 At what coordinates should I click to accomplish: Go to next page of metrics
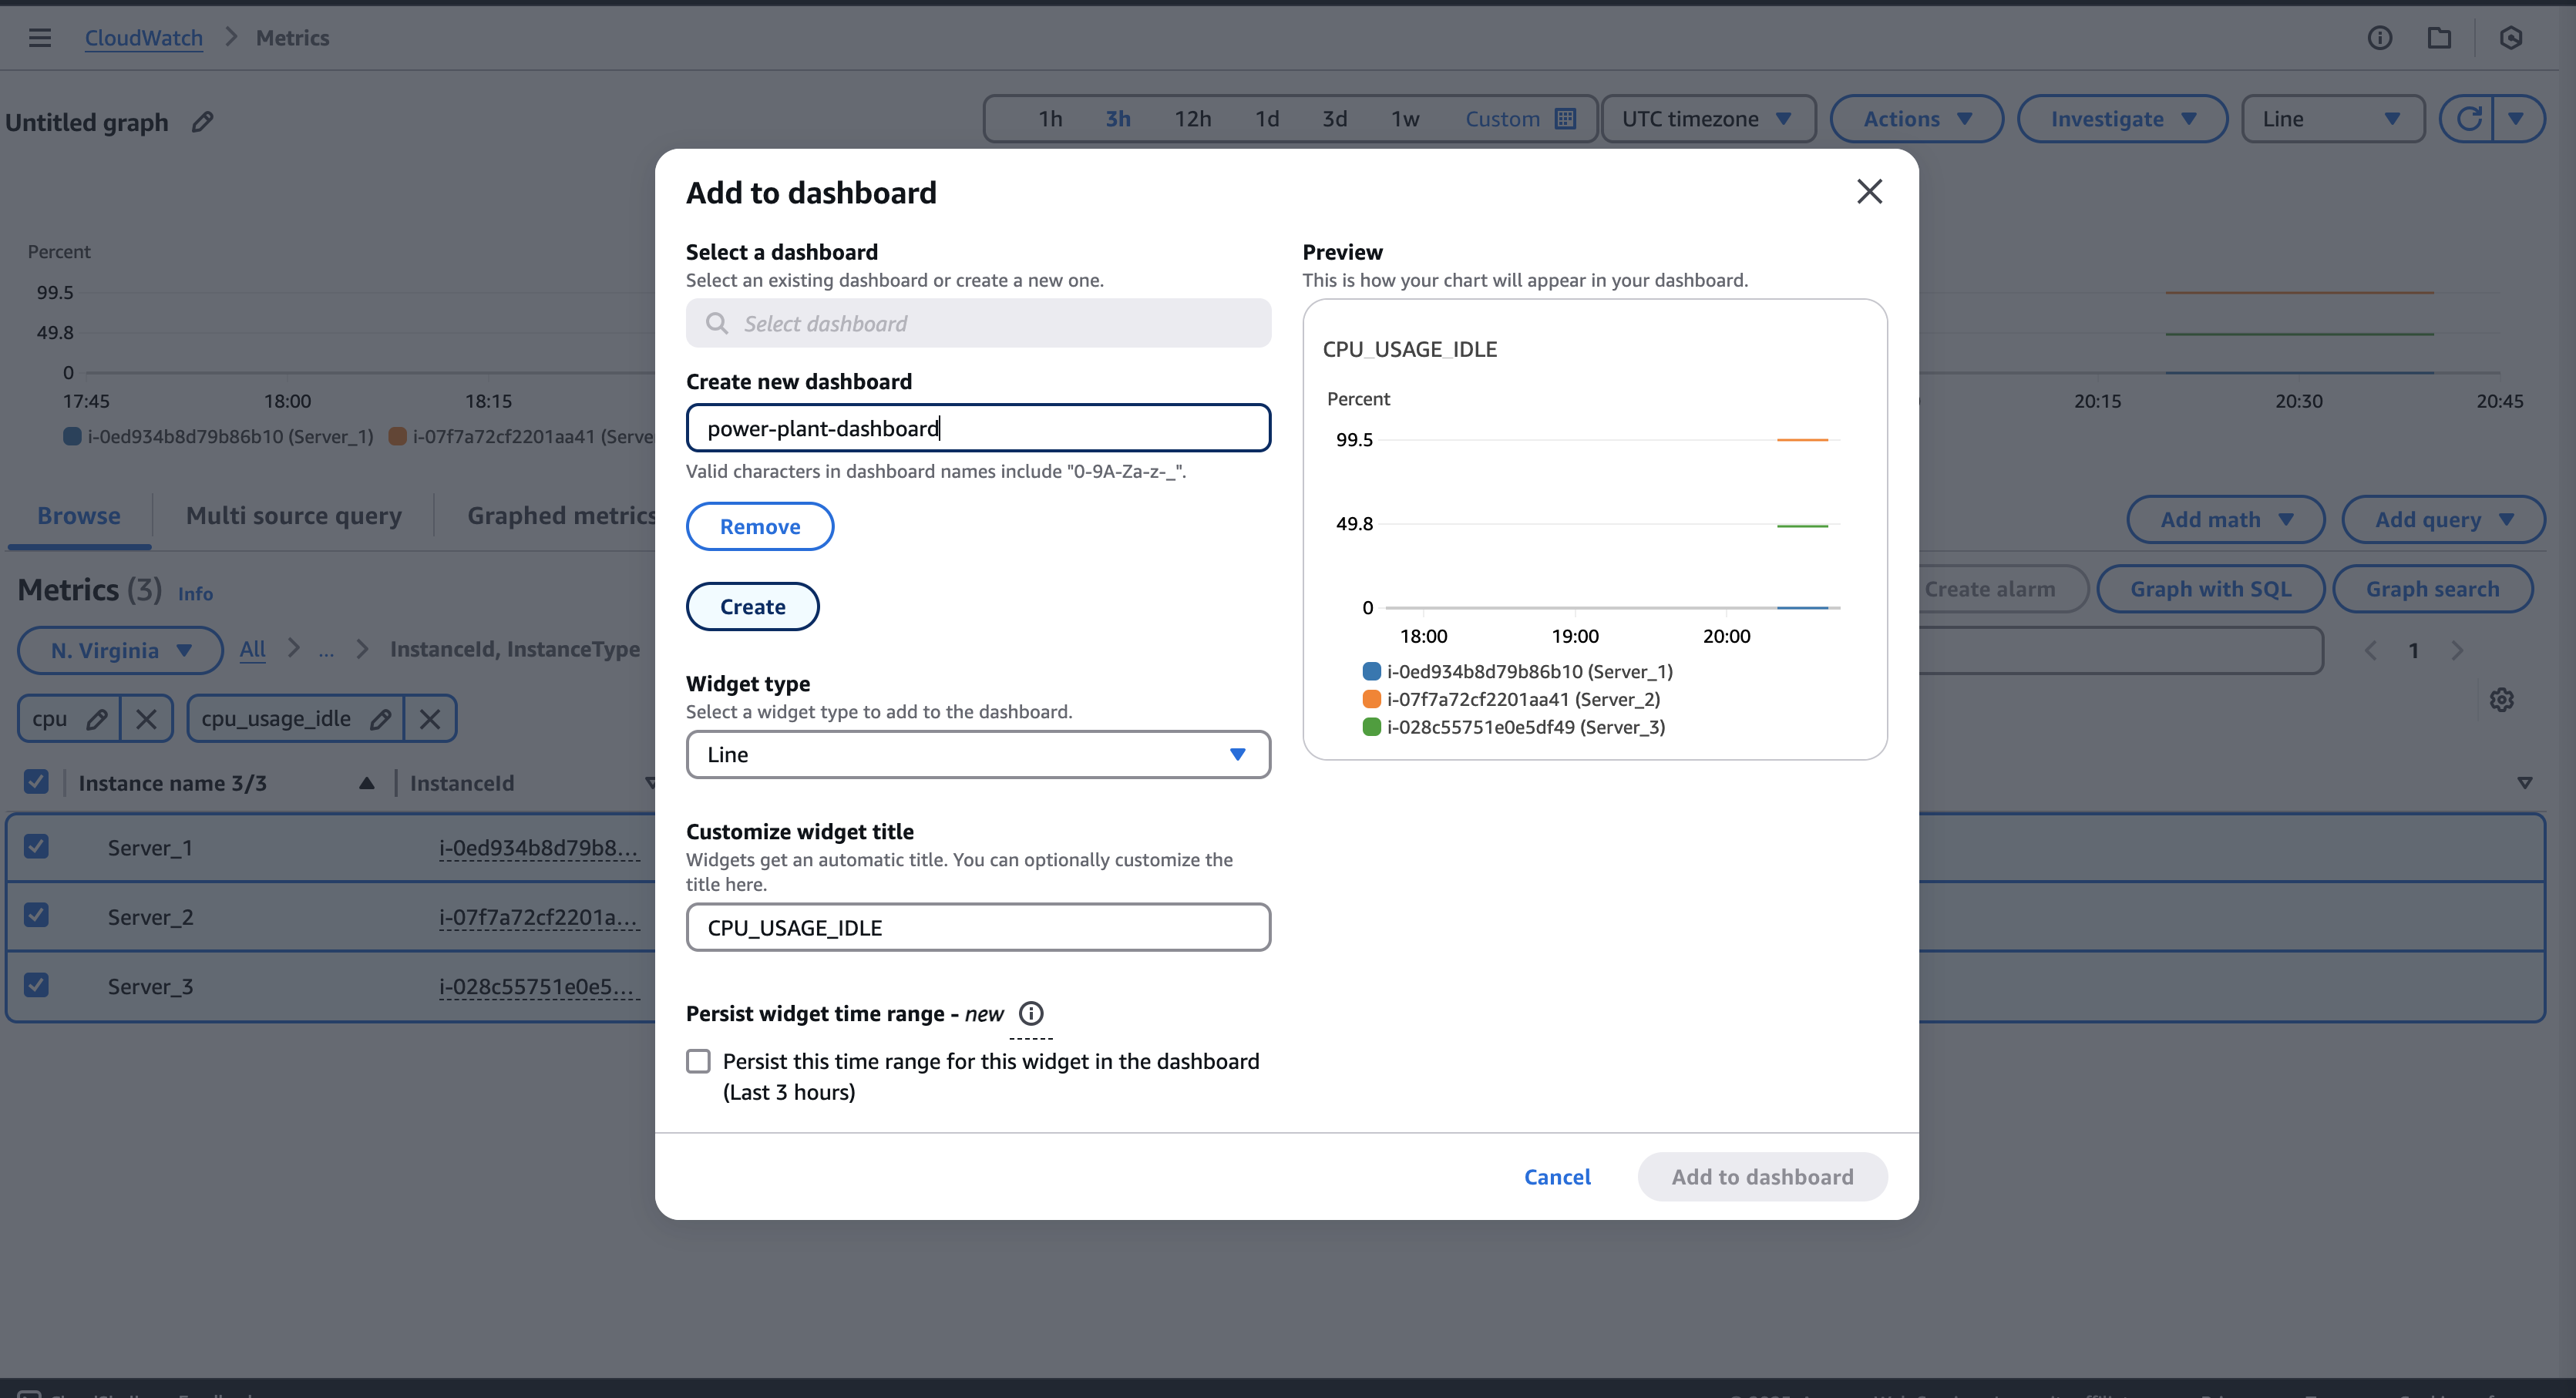point(2457,650)
